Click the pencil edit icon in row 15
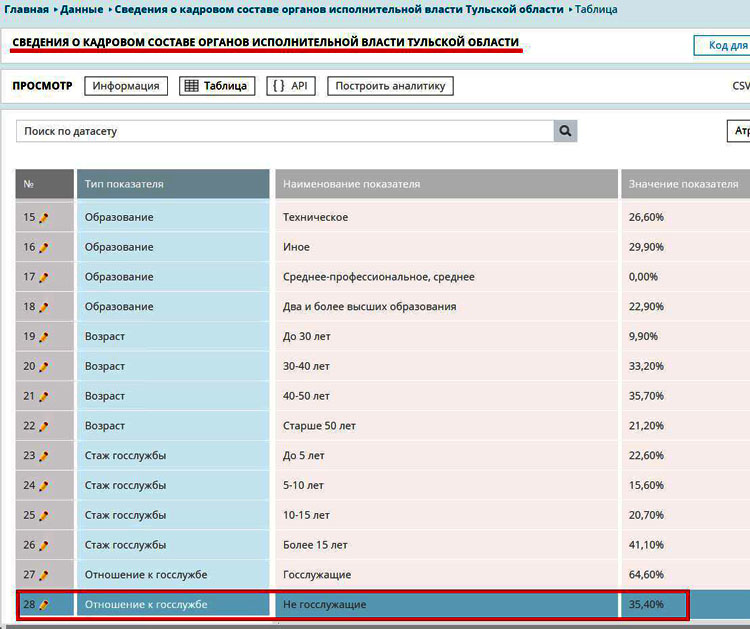Viewport: 750px width, 629px height. pyautogui.click(x=44, y=218)
